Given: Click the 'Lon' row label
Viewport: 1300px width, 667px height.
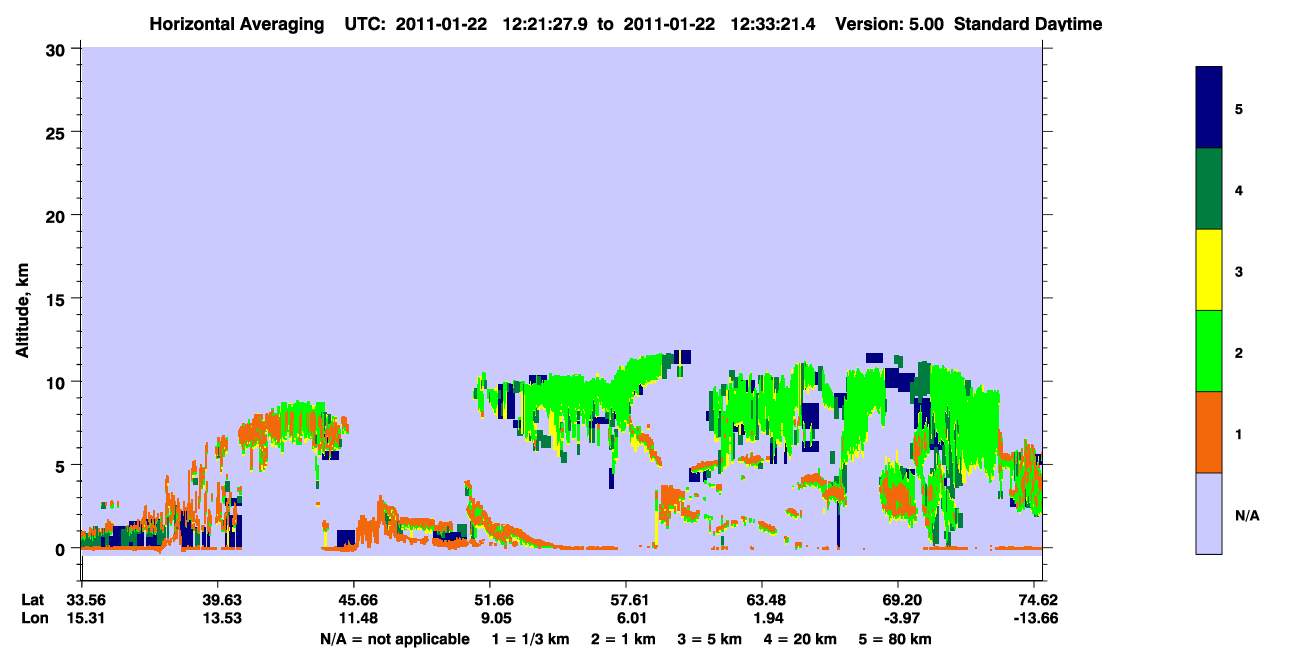Looking at the screenshot, I should point(33,618).
